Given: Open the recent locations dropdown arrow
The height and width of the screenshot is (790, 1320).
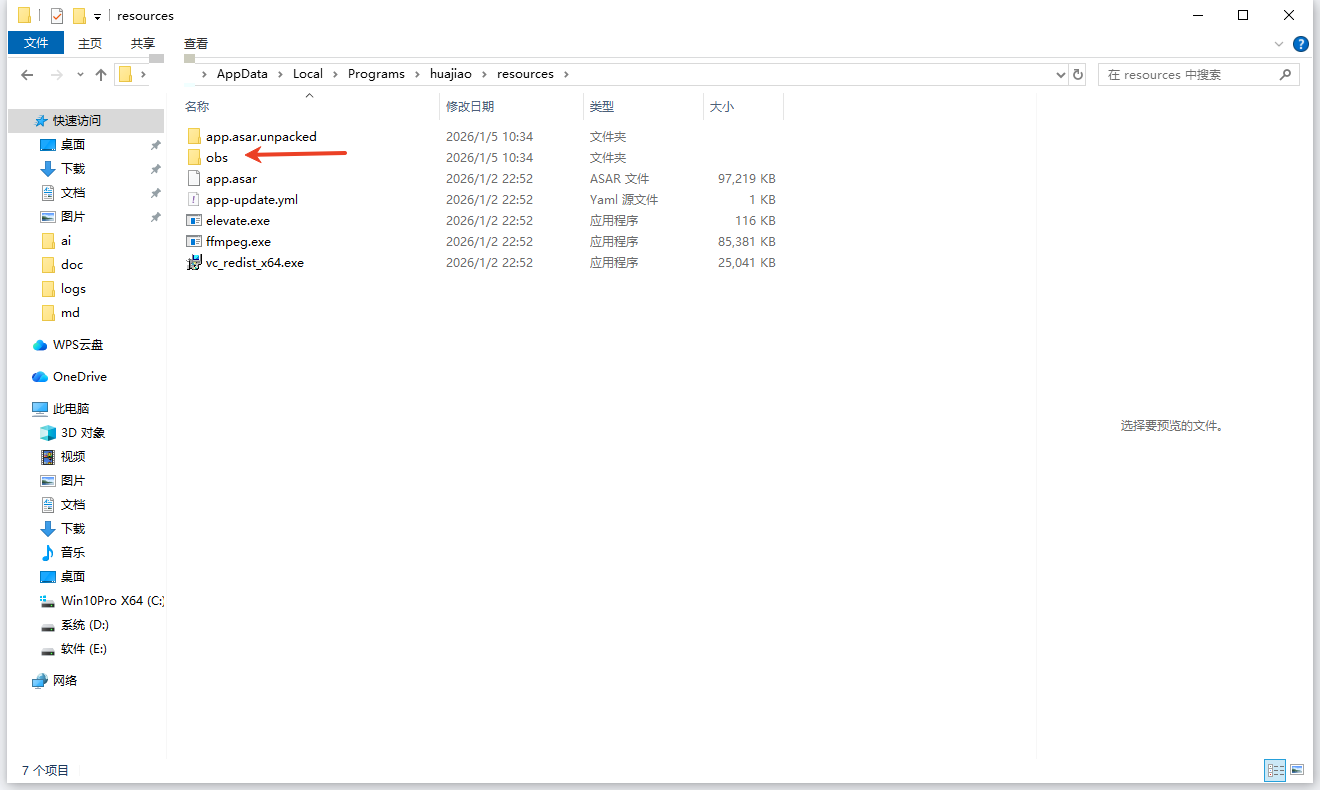Looking at the screenshot, I should tap(80, 75).
